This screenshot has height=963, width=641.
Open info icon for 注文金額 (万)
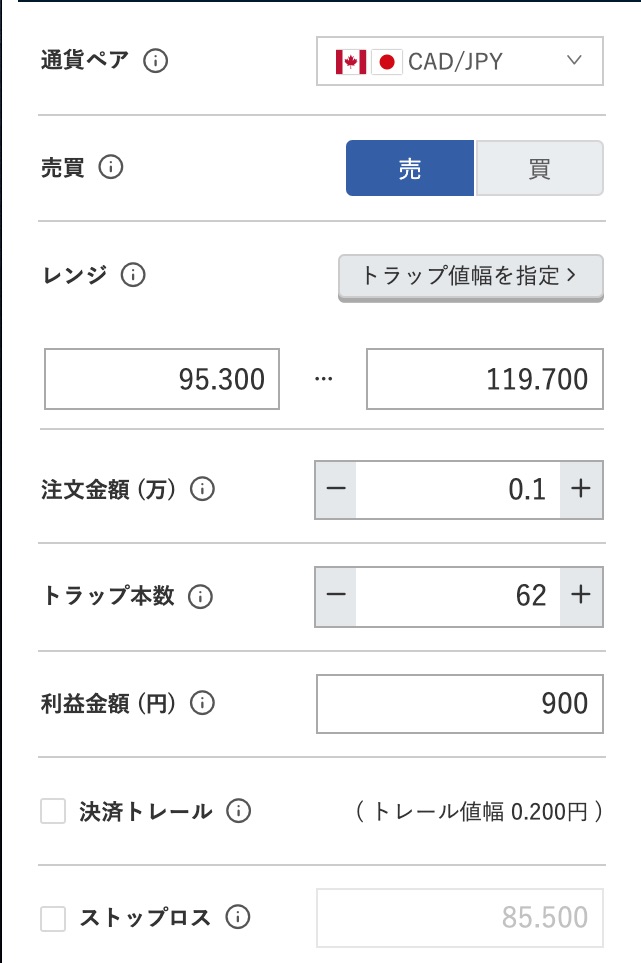[x=203, y=489]
